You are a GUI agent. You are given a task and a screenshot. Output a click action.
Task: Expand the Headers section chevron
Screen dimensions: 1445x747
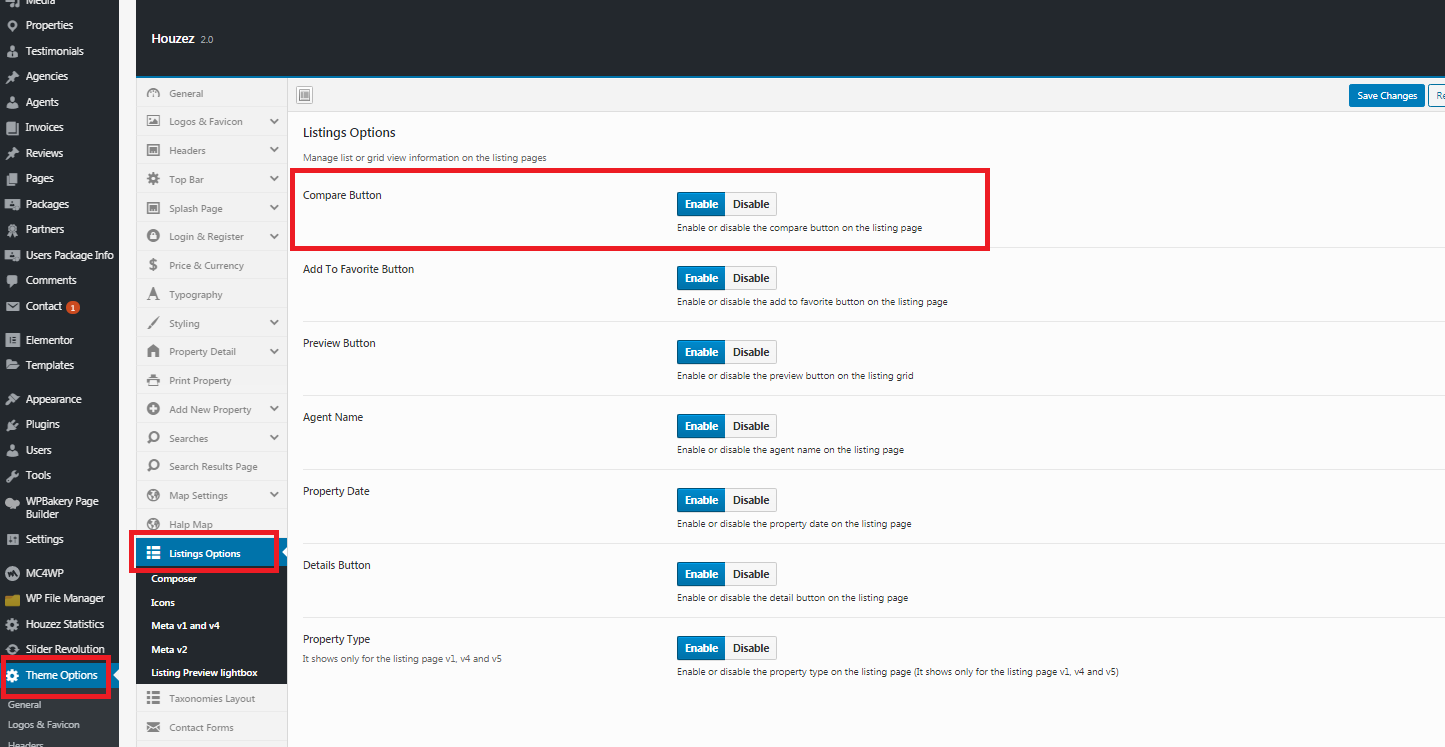pos(274,150)
